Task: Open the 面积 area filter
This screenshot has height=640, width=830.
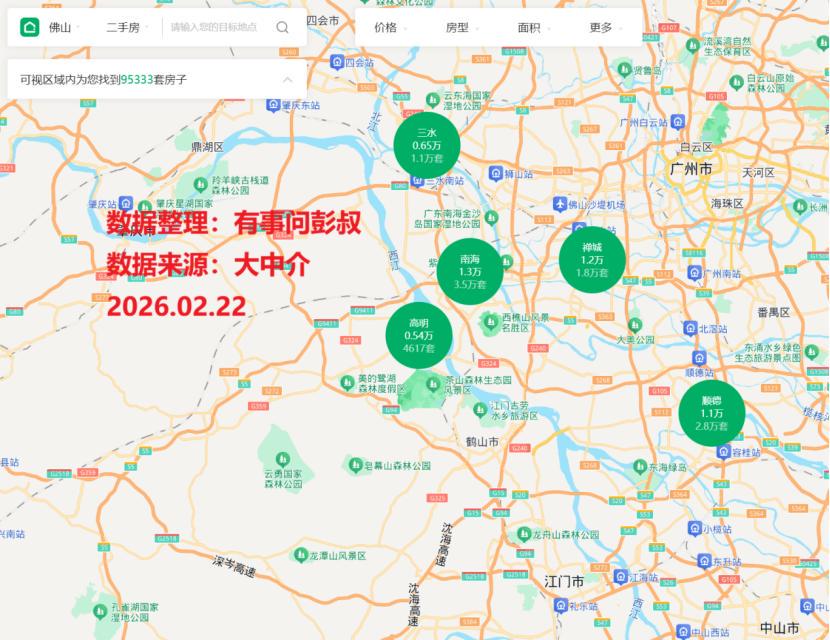Action: click(x=534, y=28)
